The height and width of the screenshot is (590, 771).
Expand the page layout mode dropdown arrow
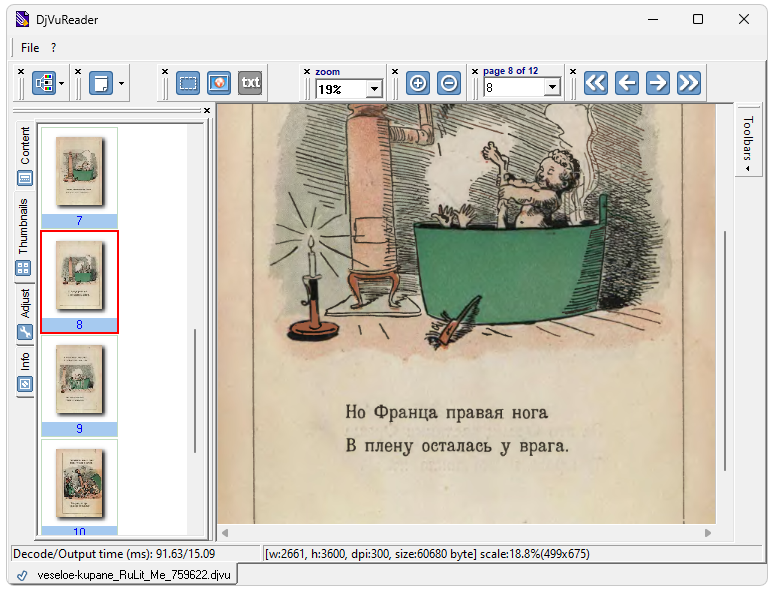(x=121, y=83)
